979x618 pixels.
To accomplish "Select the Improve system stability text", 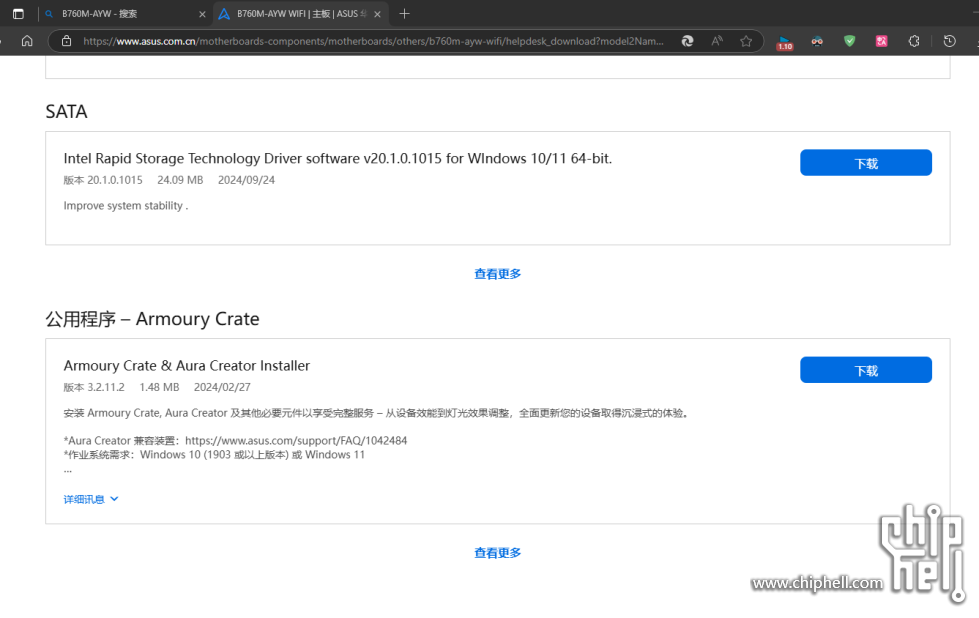I will [125, 206].
